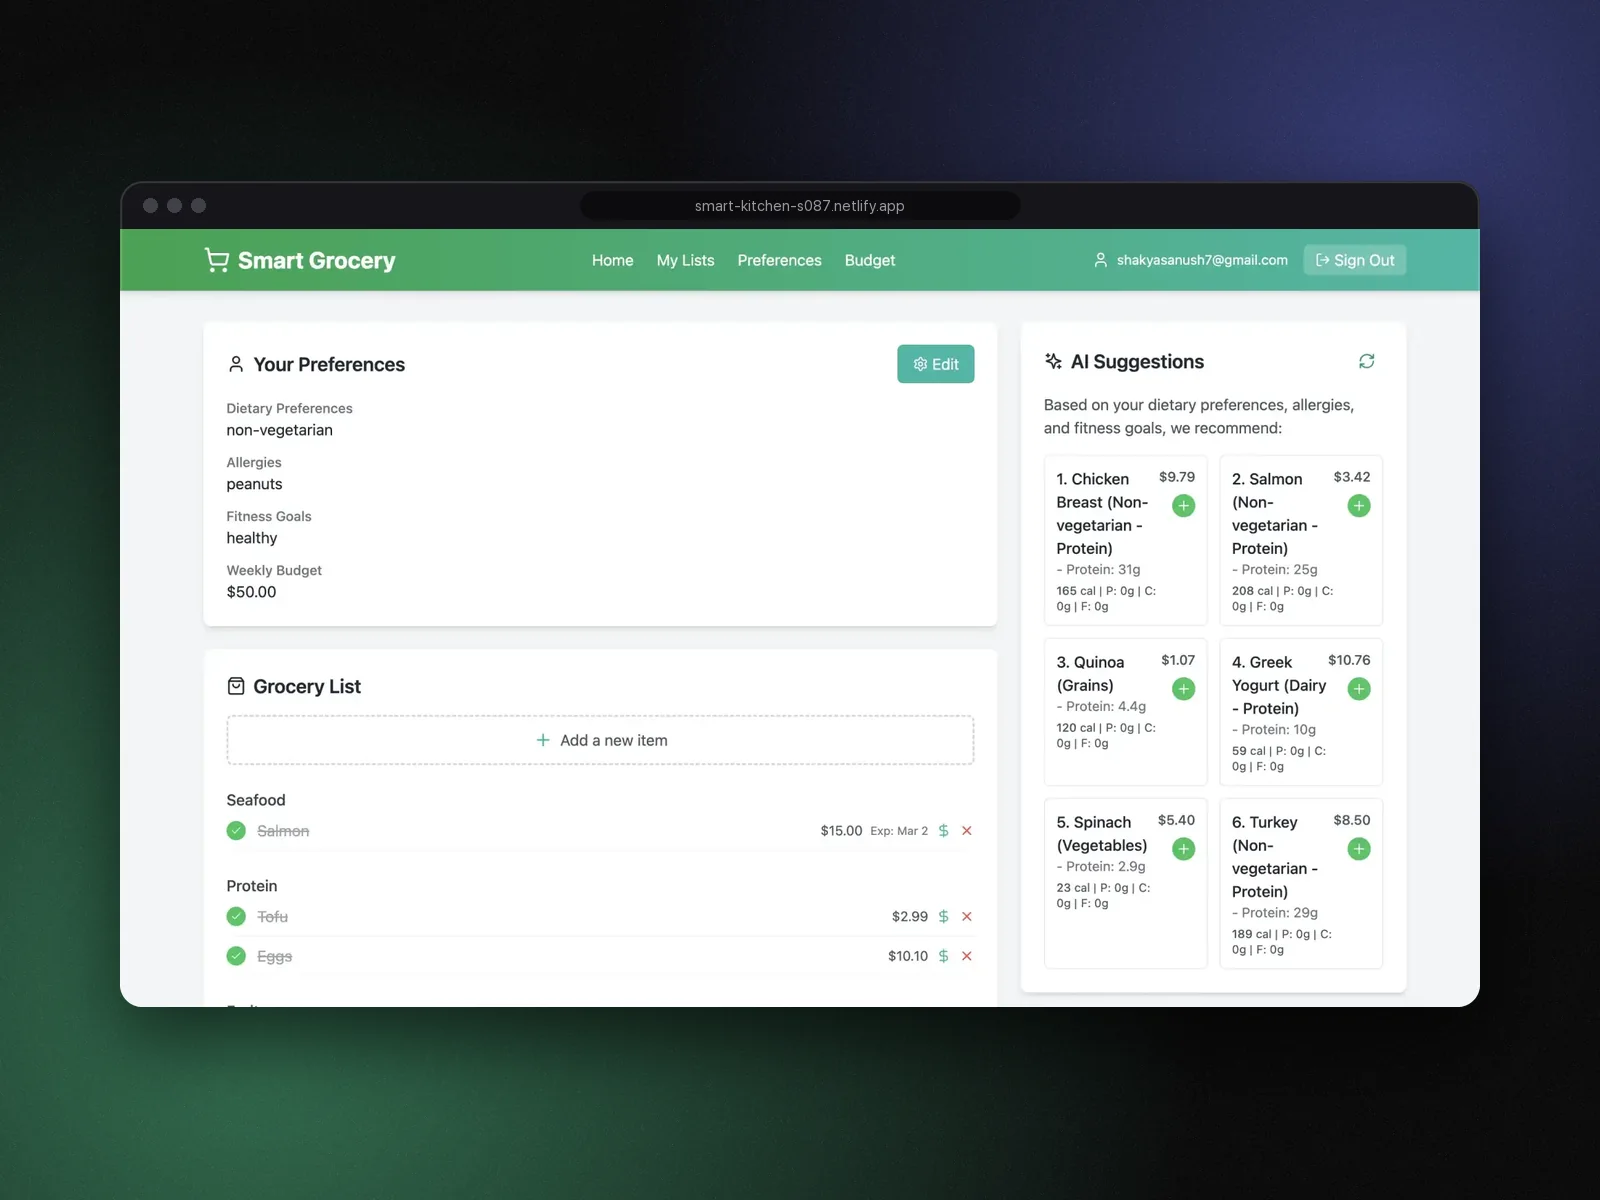Uncheck the Eggs grocery item
This screenshot has height=1200, width=1600.
click(x=236, y=956)
